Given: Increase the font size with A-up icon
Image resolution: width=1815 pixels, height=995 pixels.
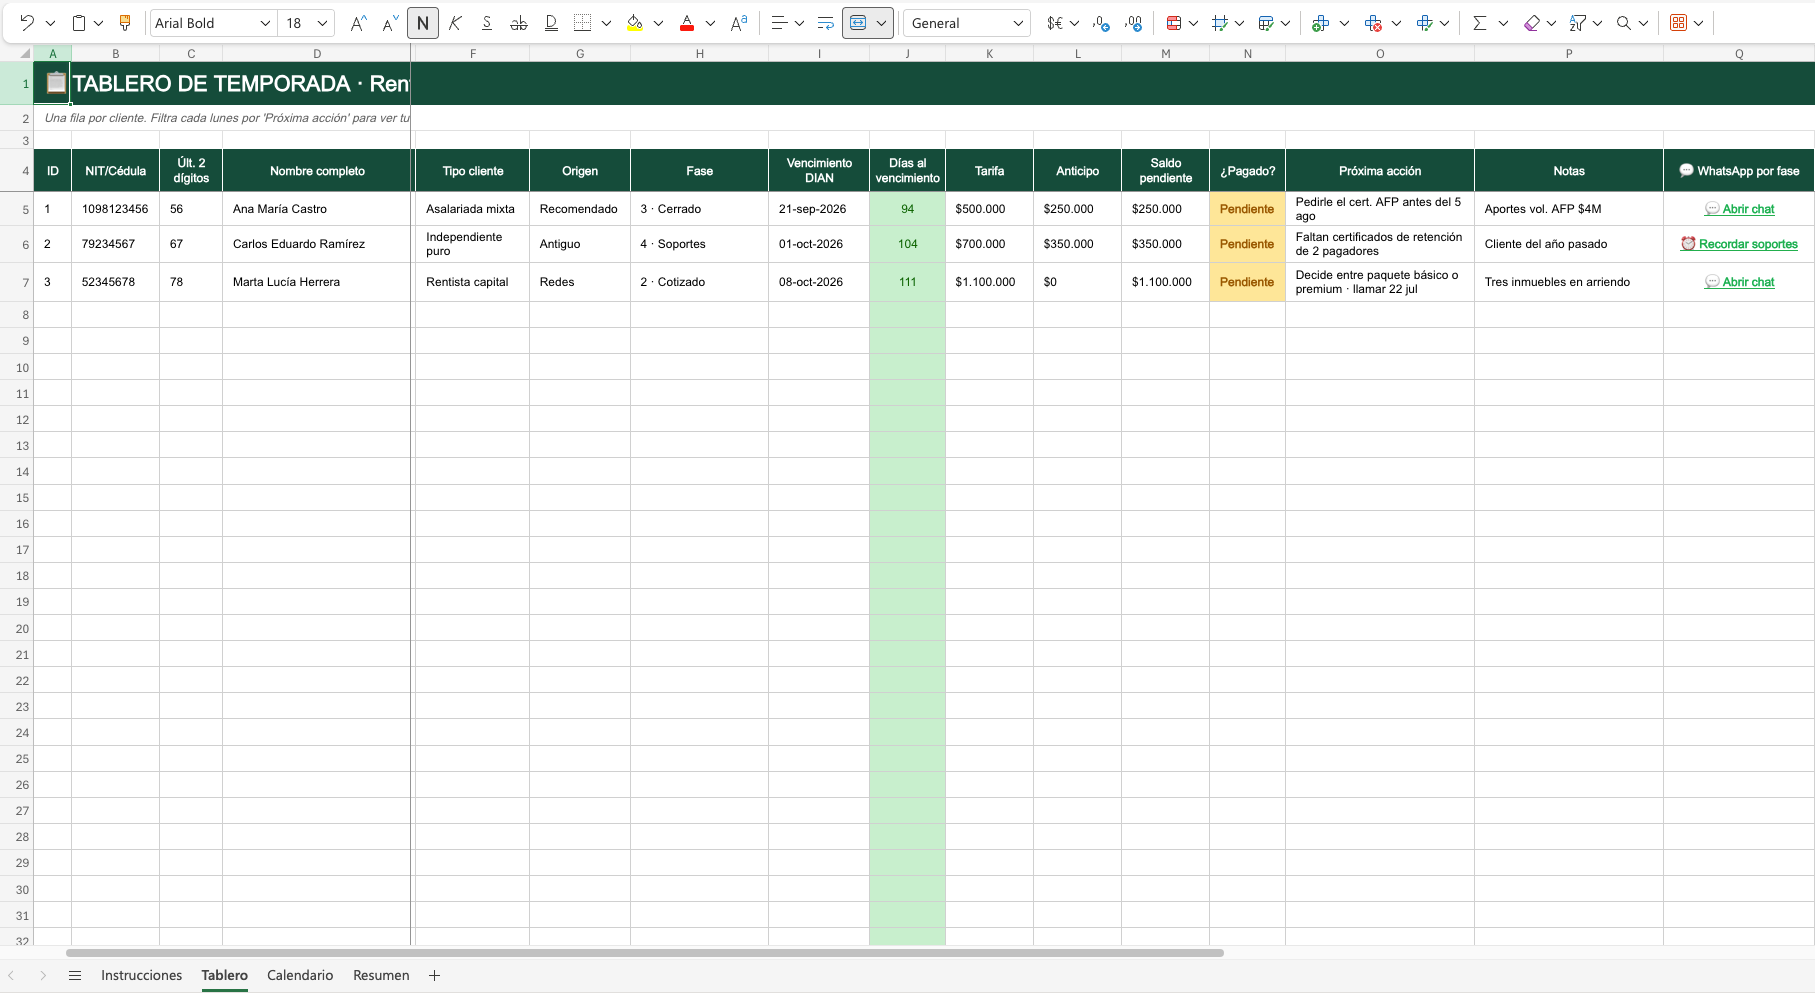Looking at the screenshot, I should pyautogui.click(x=358, y=23).
